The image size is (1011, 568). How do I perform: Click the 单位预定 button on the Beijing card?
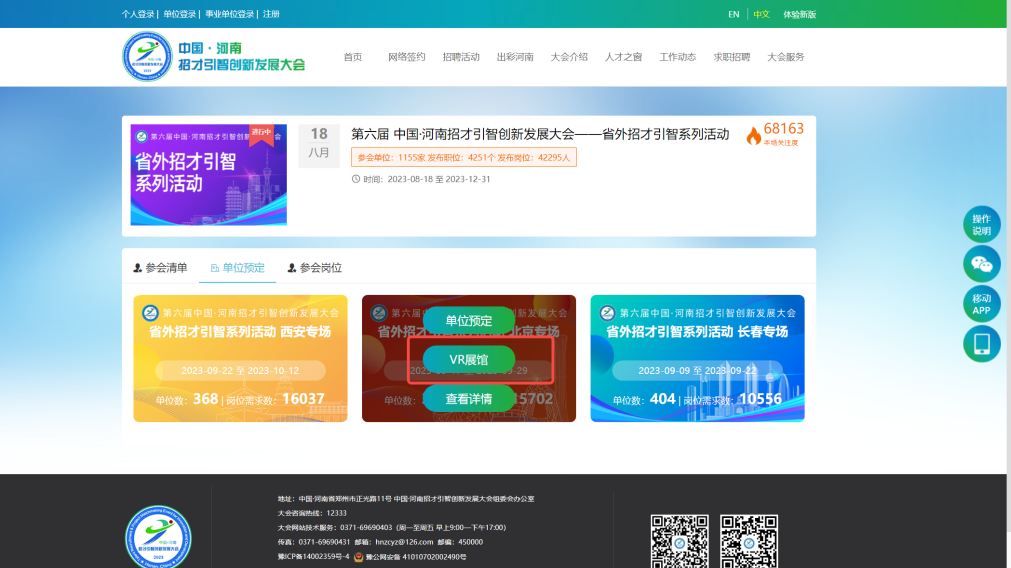(469, 320)
